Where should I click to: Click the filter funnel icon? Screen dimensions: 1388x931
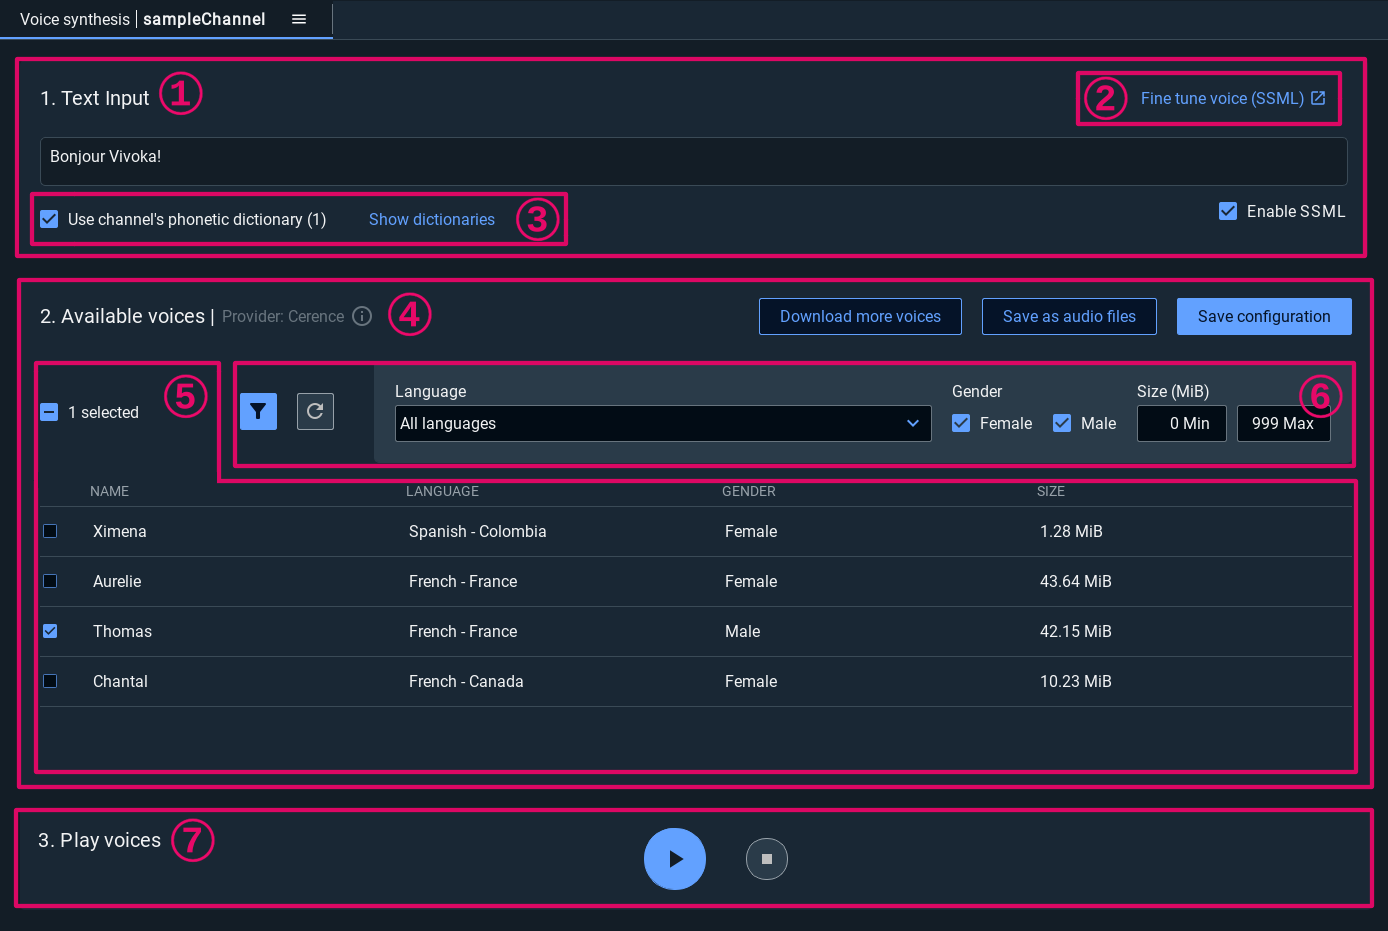point(258,411)
